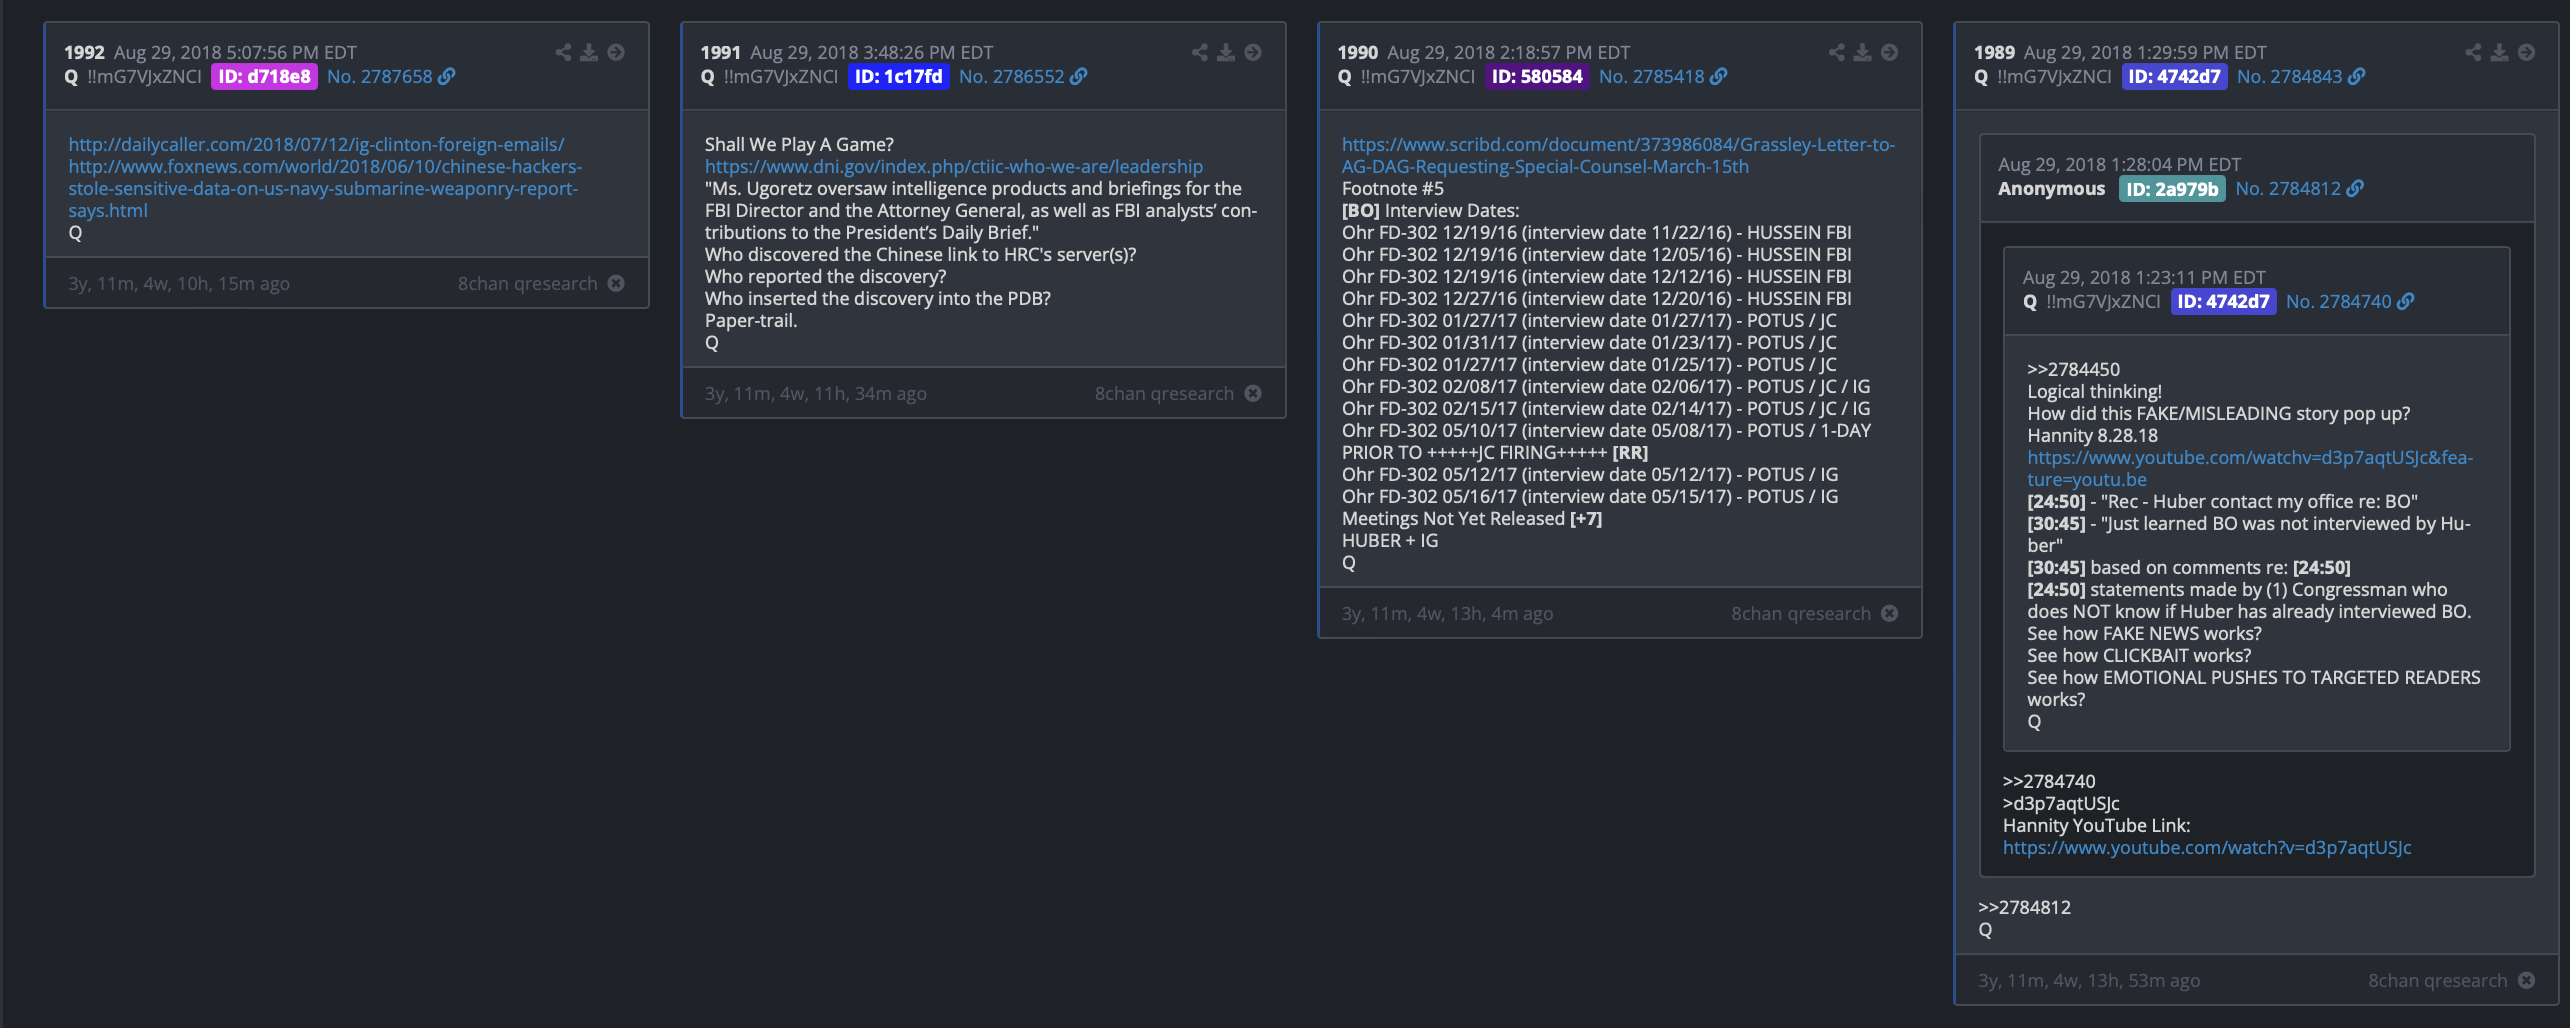Click timestamp '3y, 11m, 4w, 10h, 15m ago'
The height and width of the screenshot is (1028, 2570).
click(179, 283)
